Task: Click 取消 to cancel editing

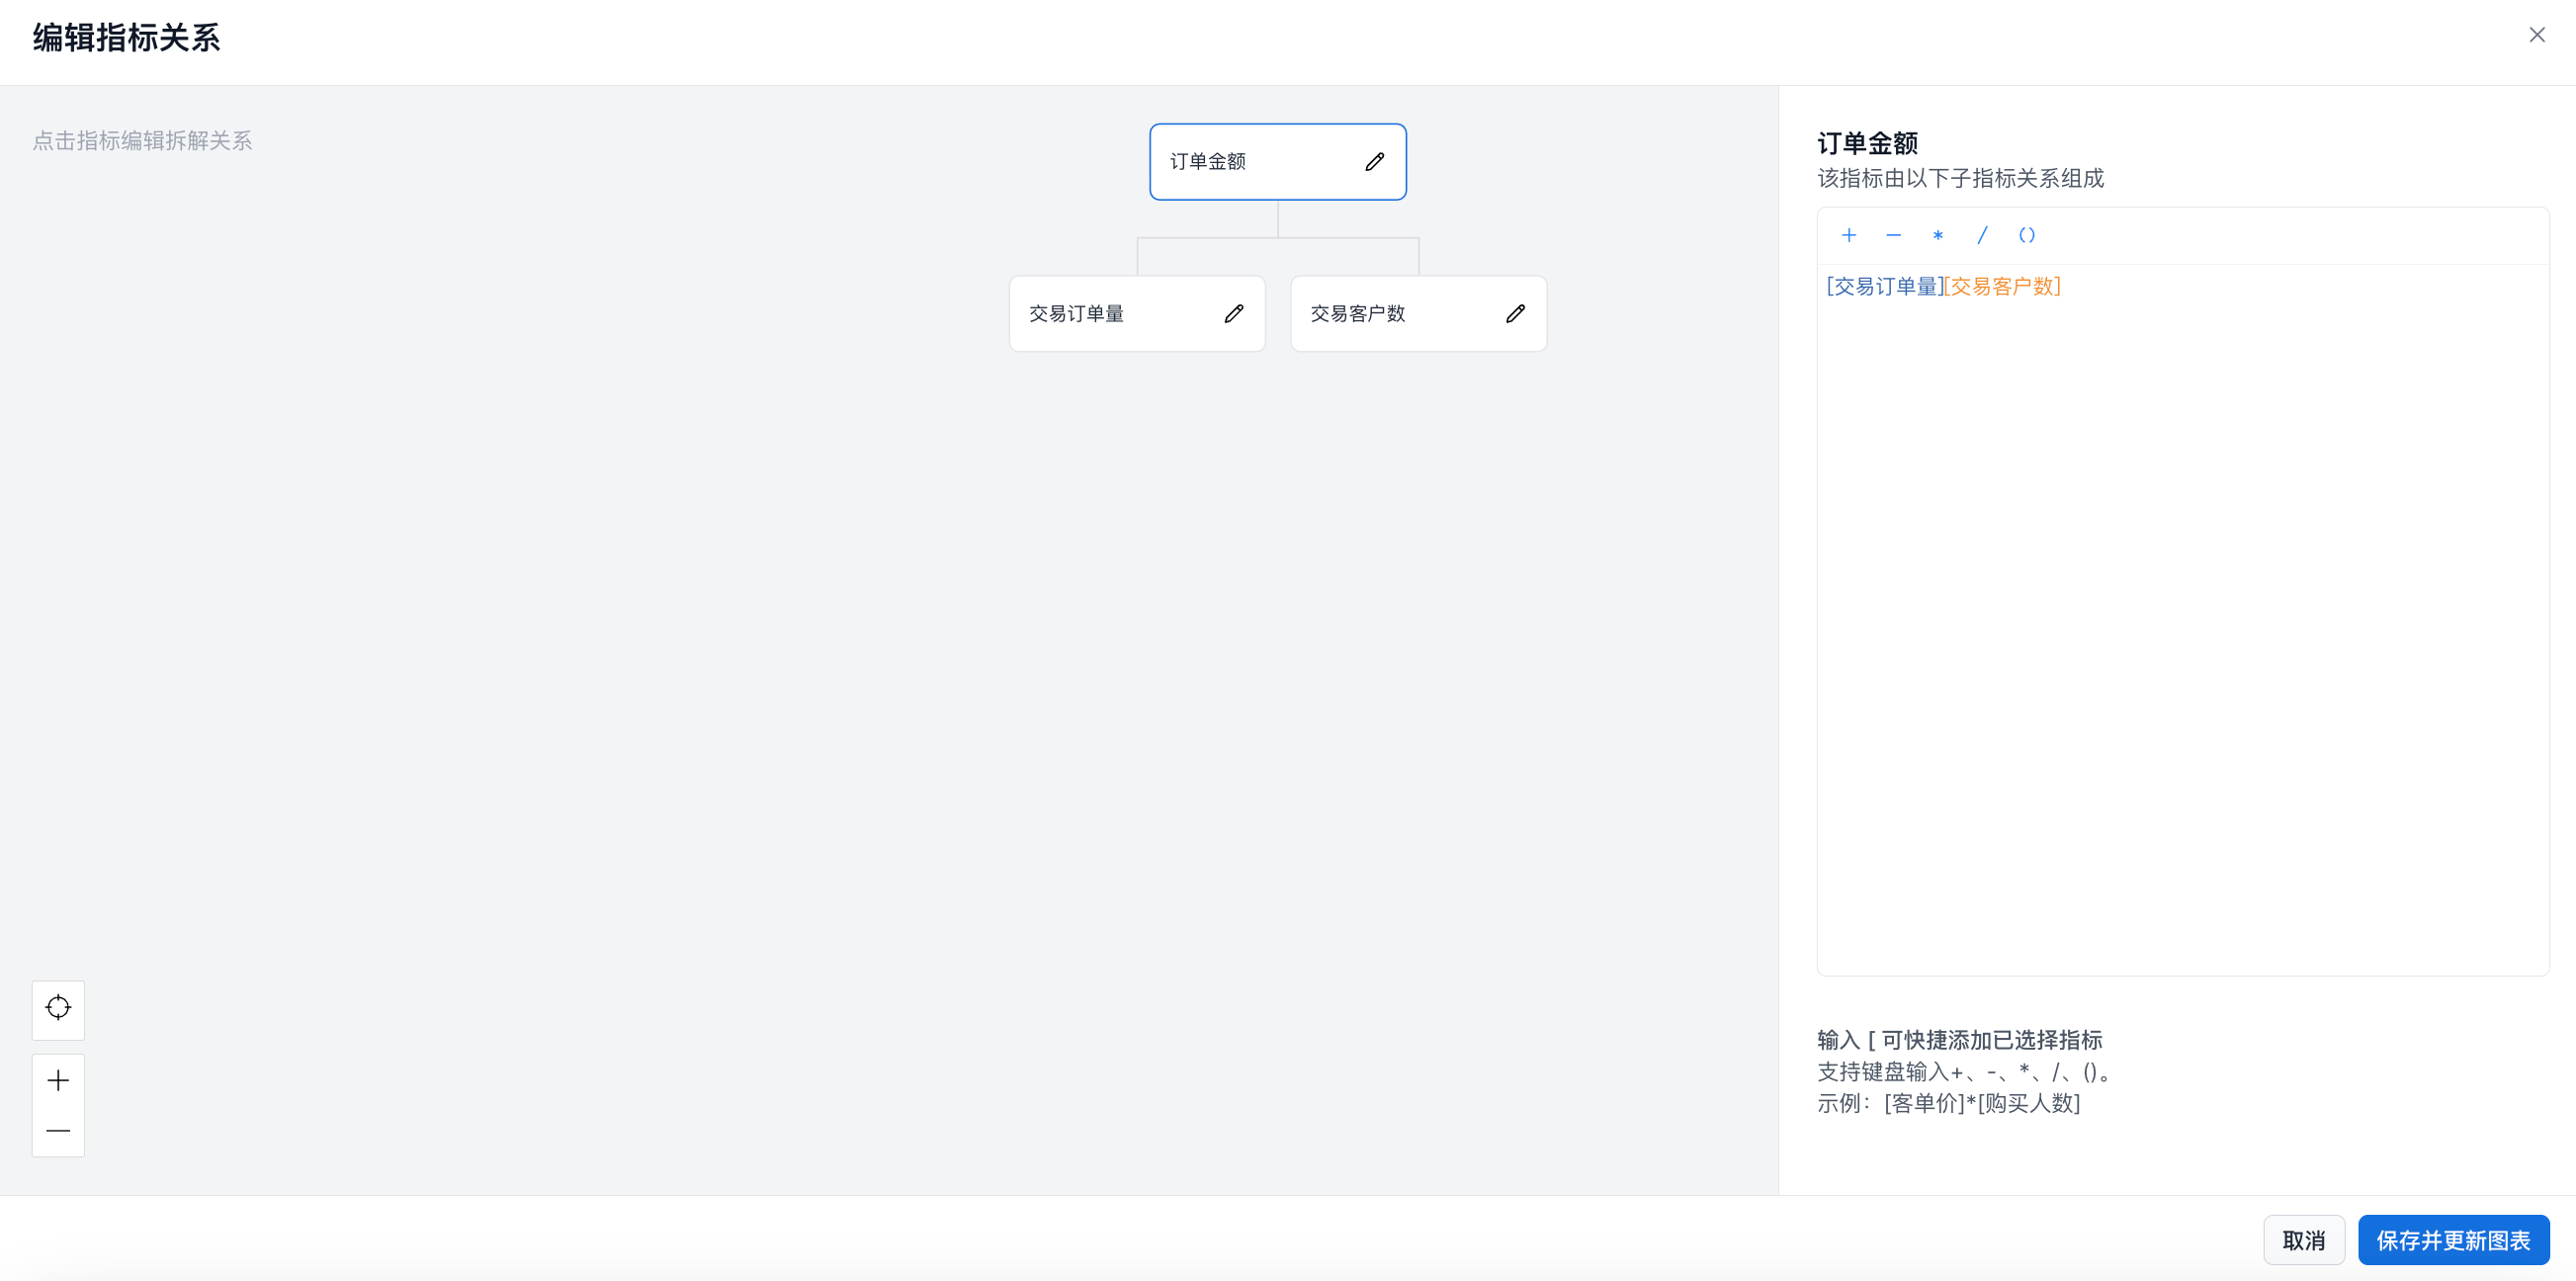Action: coord(2303,1241)
